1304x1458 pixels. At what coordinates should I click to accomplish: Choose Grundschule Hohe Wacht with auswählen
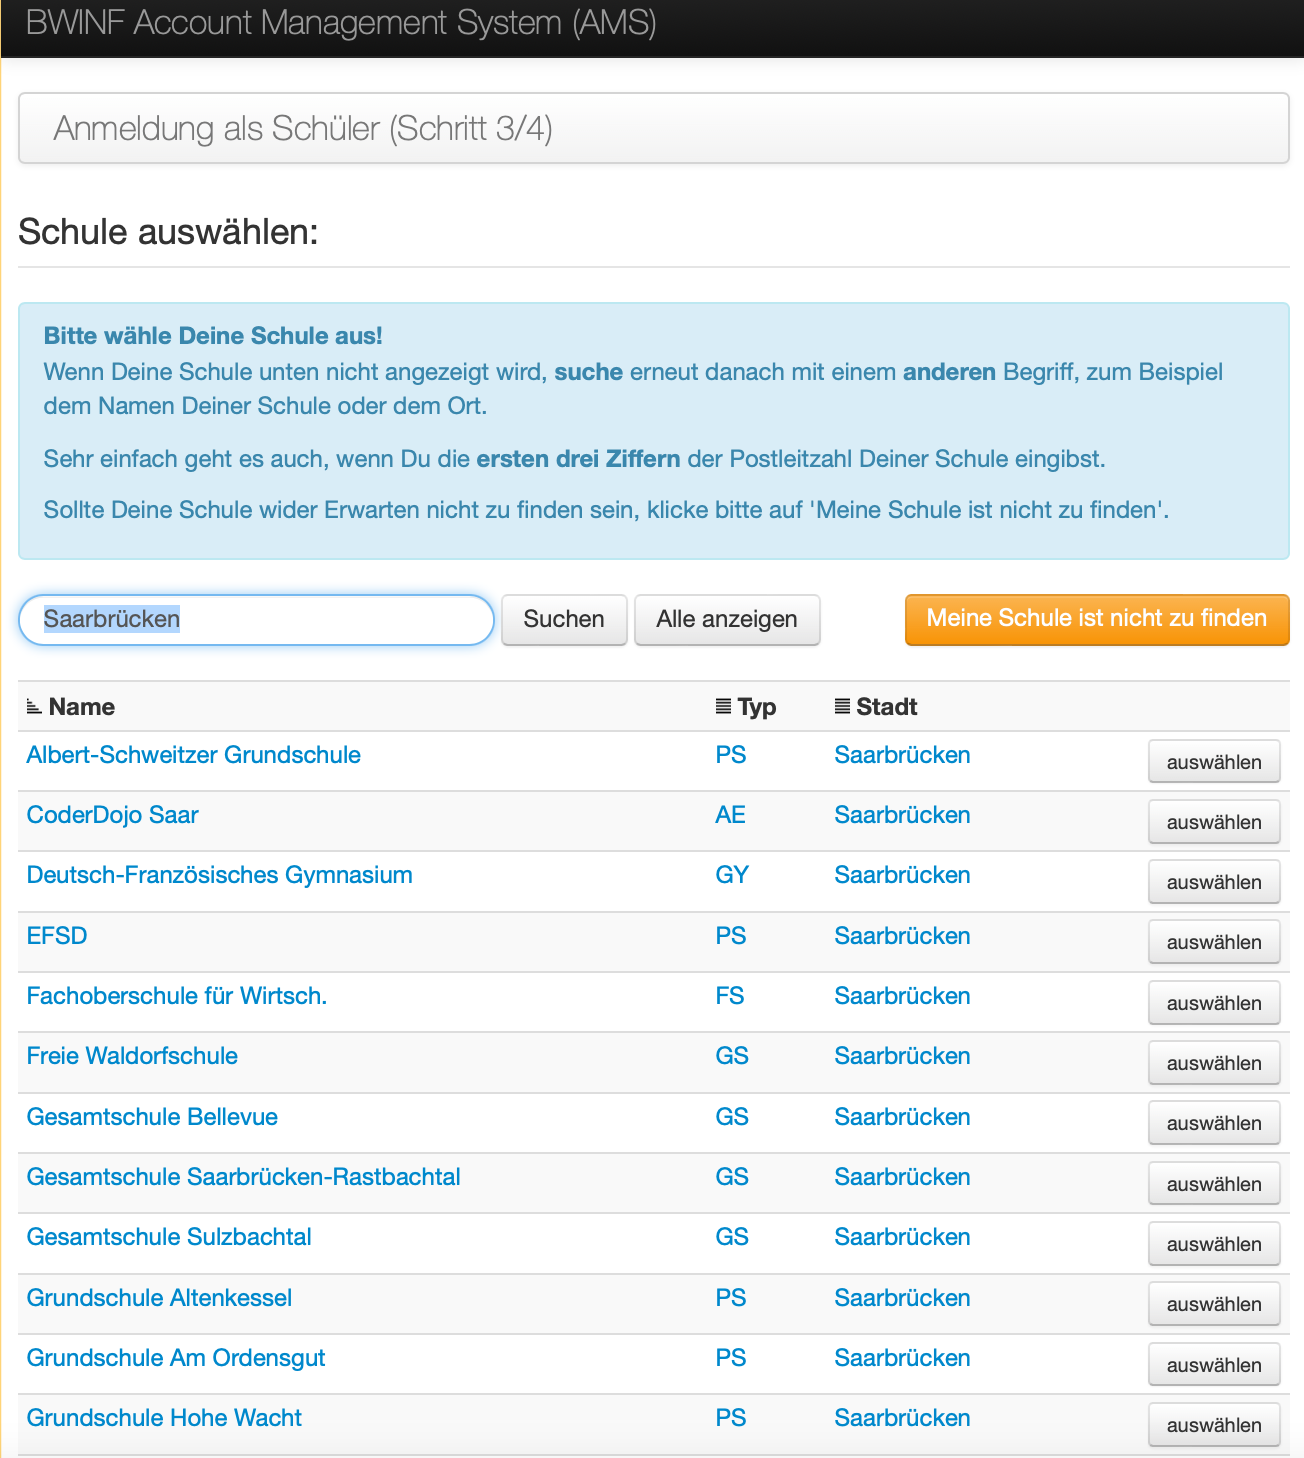click(x=1214, y=1425)
